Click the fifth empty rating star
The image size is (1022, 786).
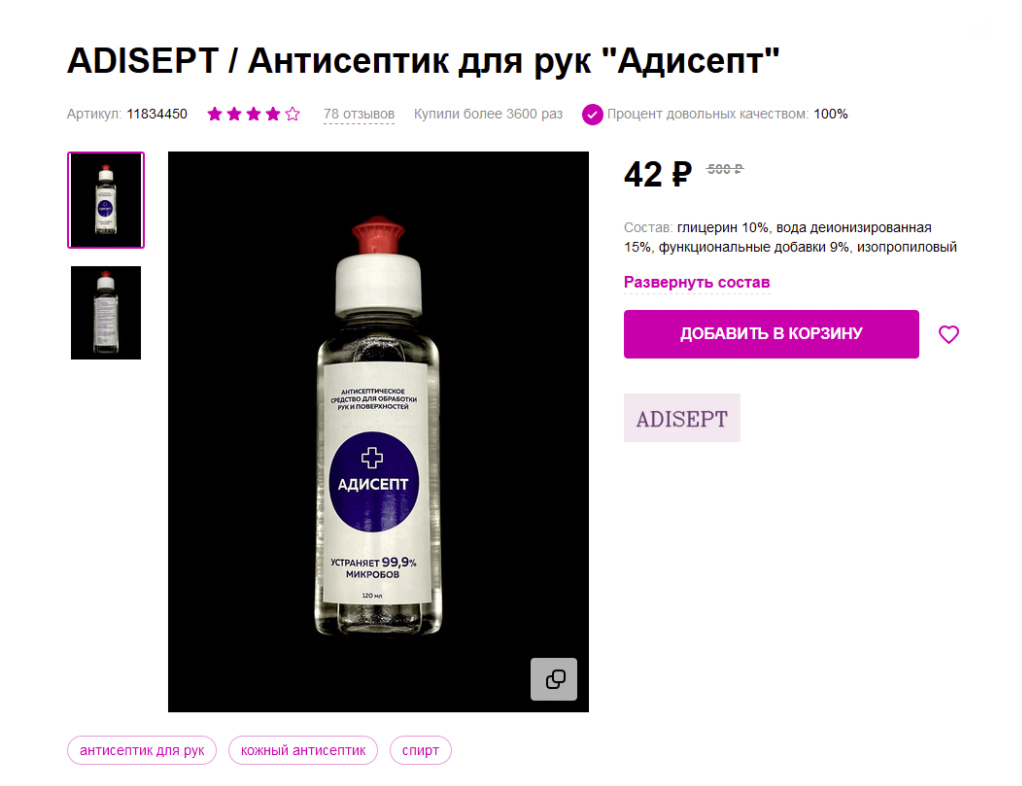293,114
